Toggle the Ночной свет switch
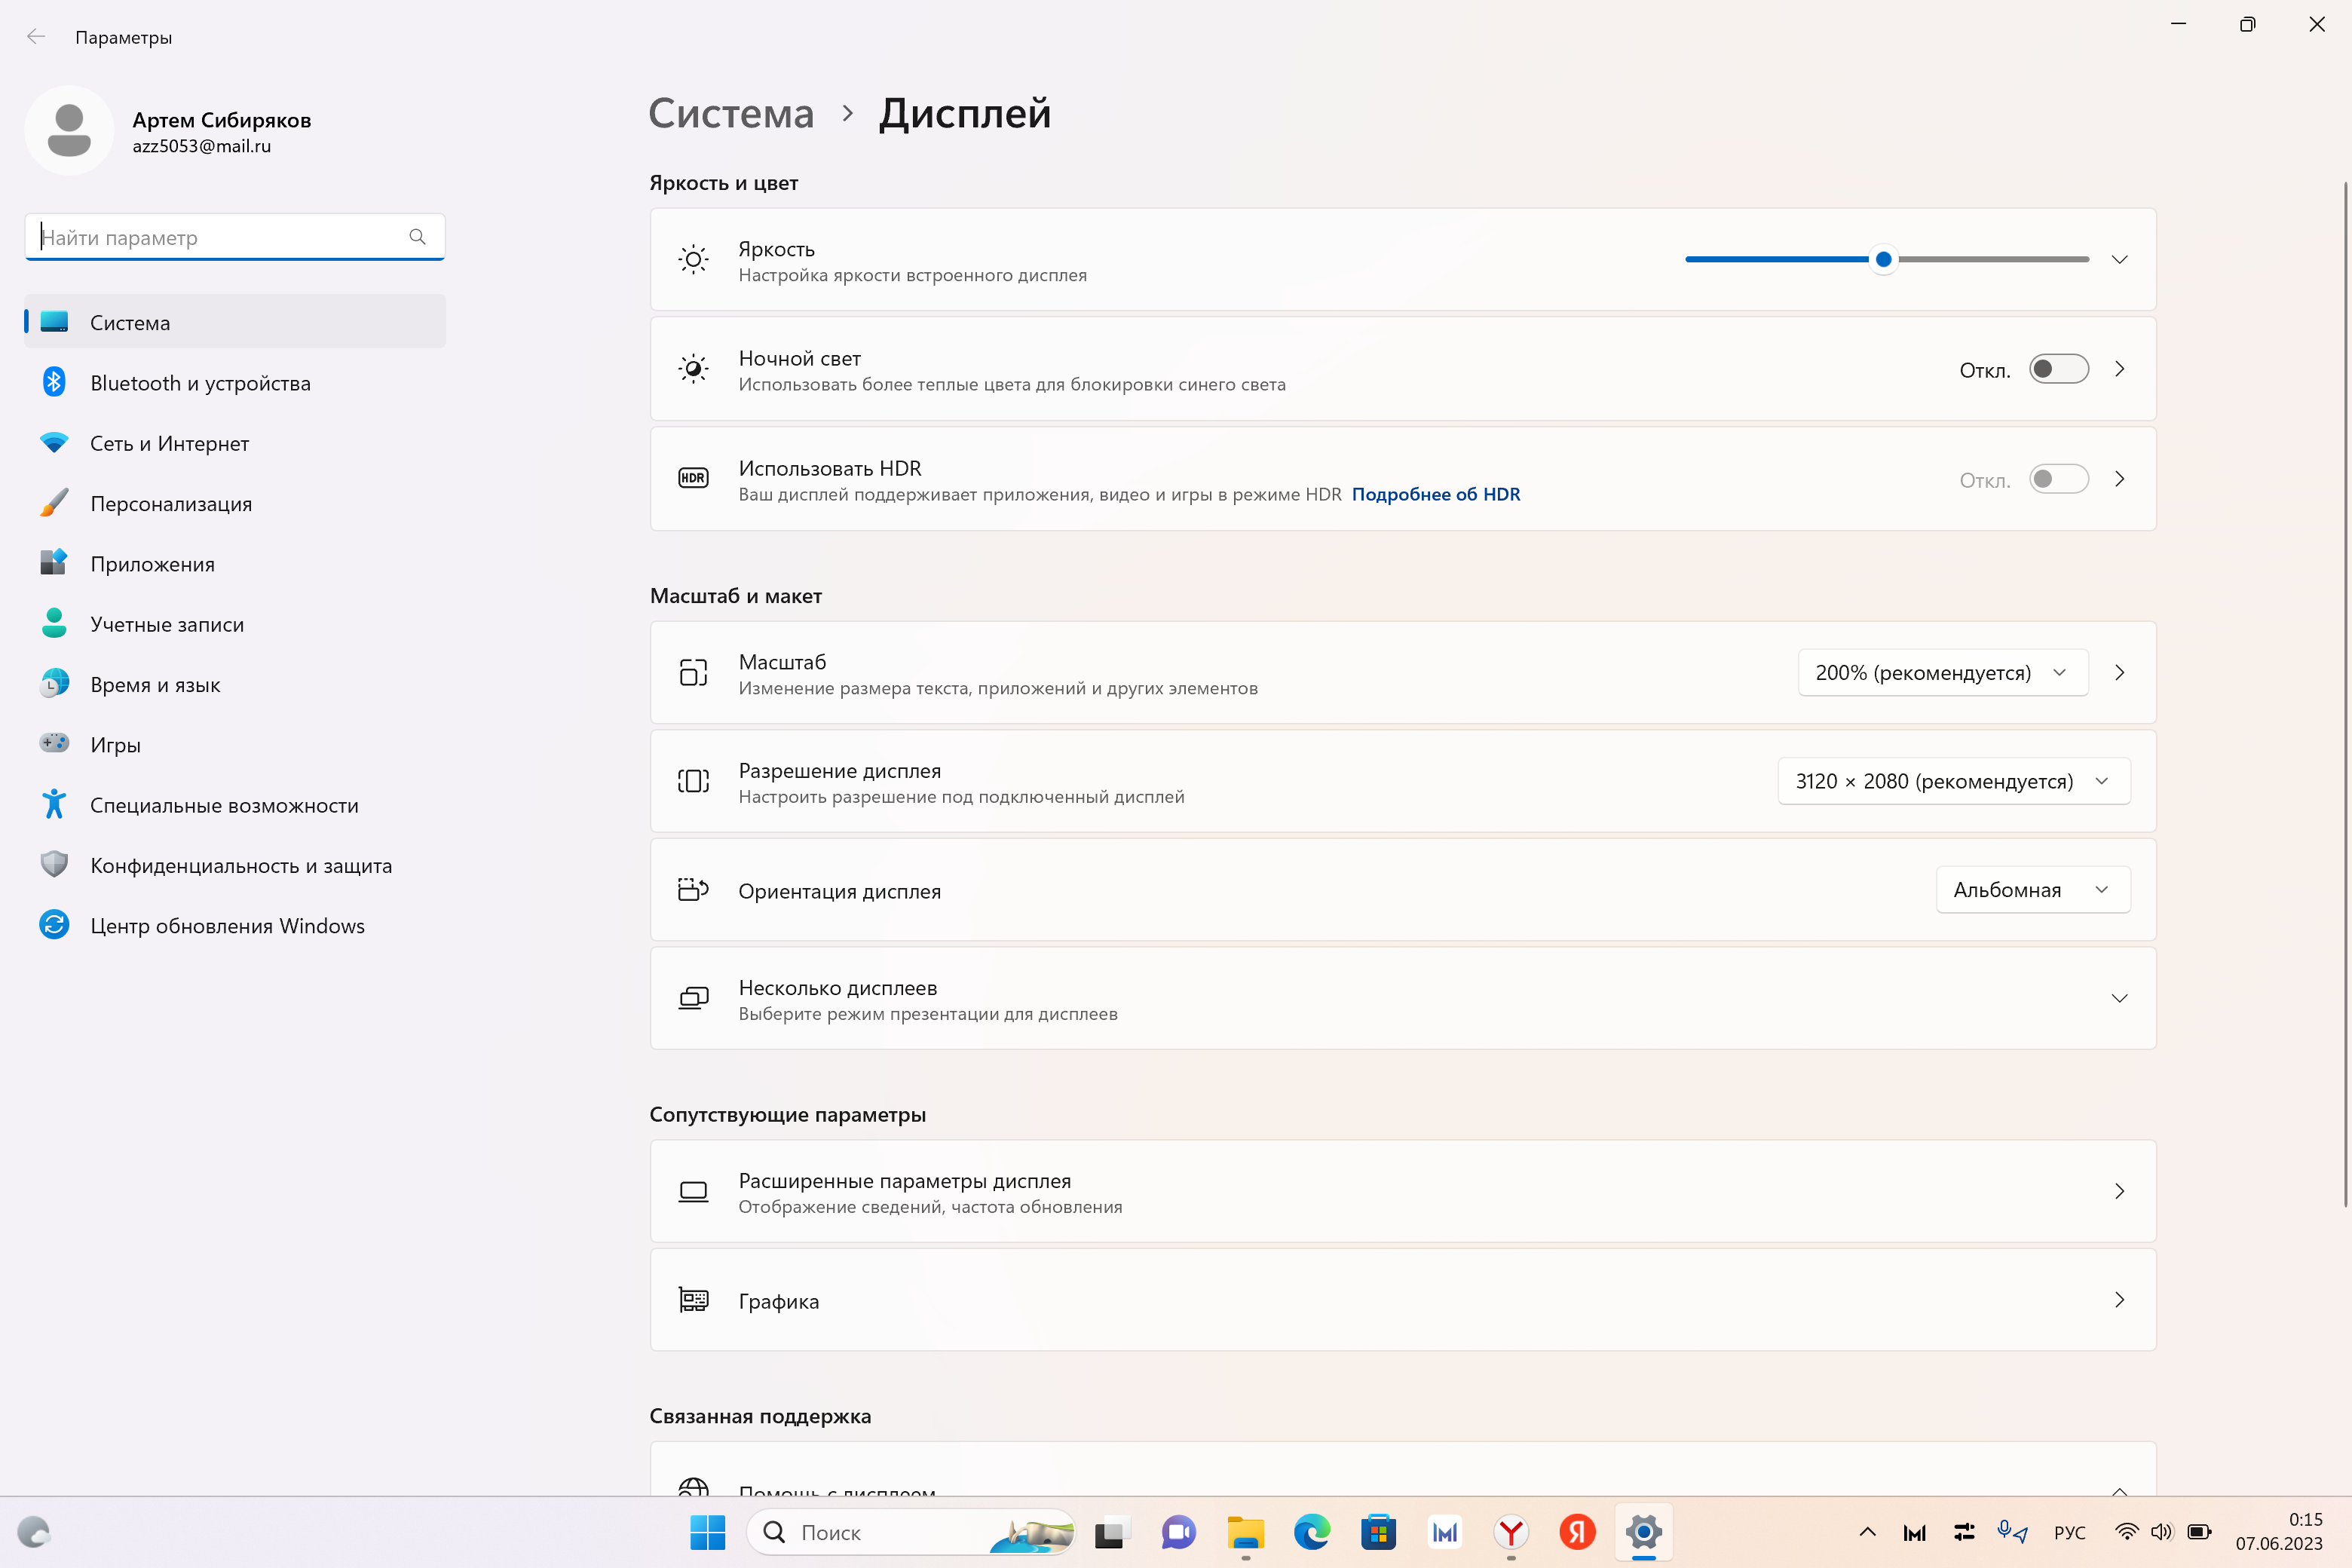 point(2058,369)
